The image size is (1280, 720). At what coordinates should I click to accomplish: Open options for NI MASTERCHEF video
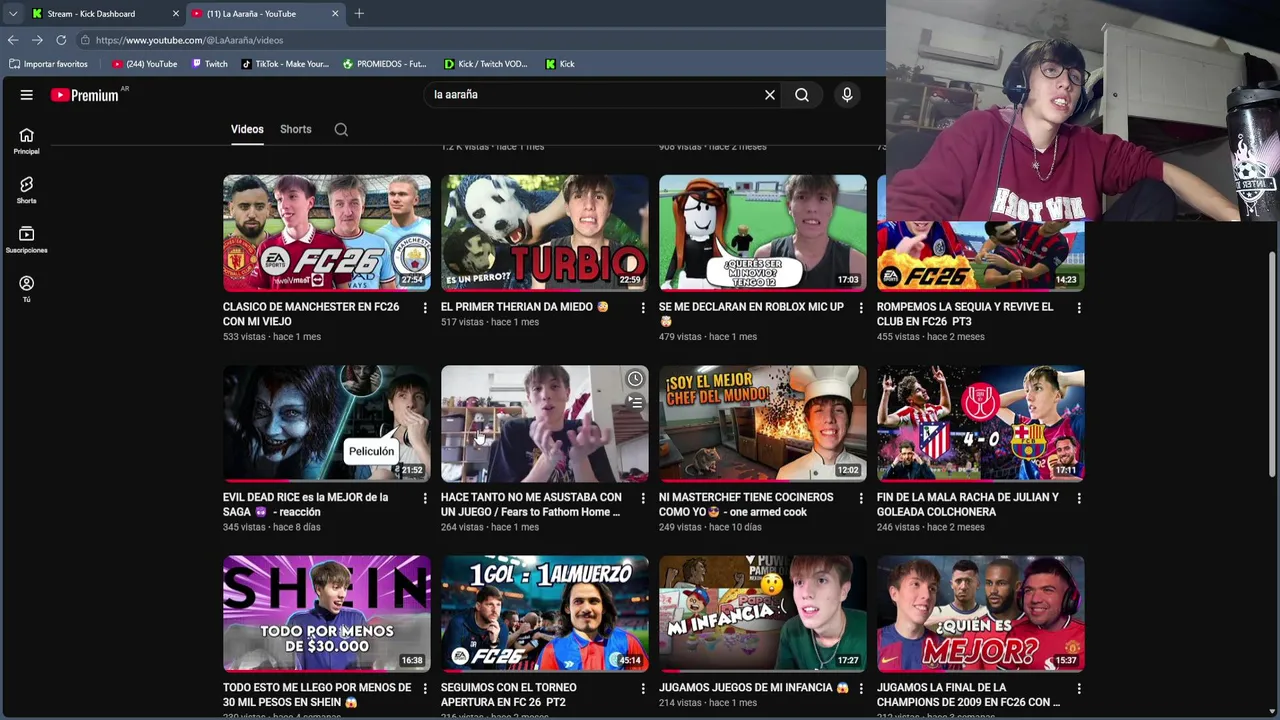point(861,498)
